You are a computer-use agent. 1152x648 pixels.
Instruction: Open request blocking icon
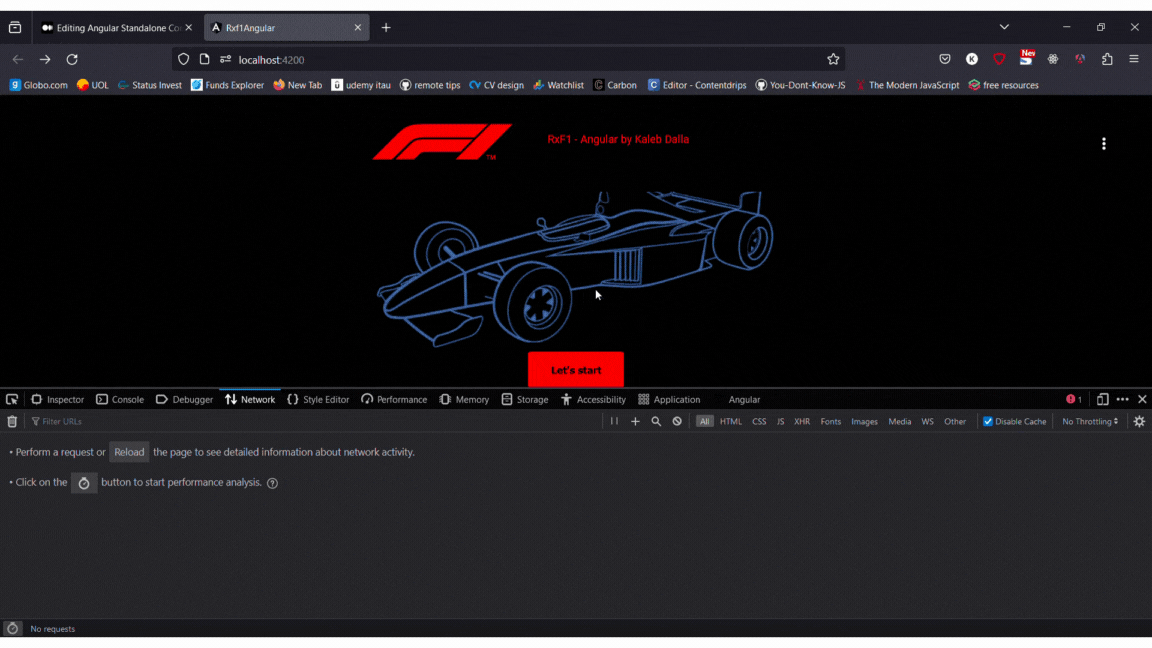pos(677,422)
